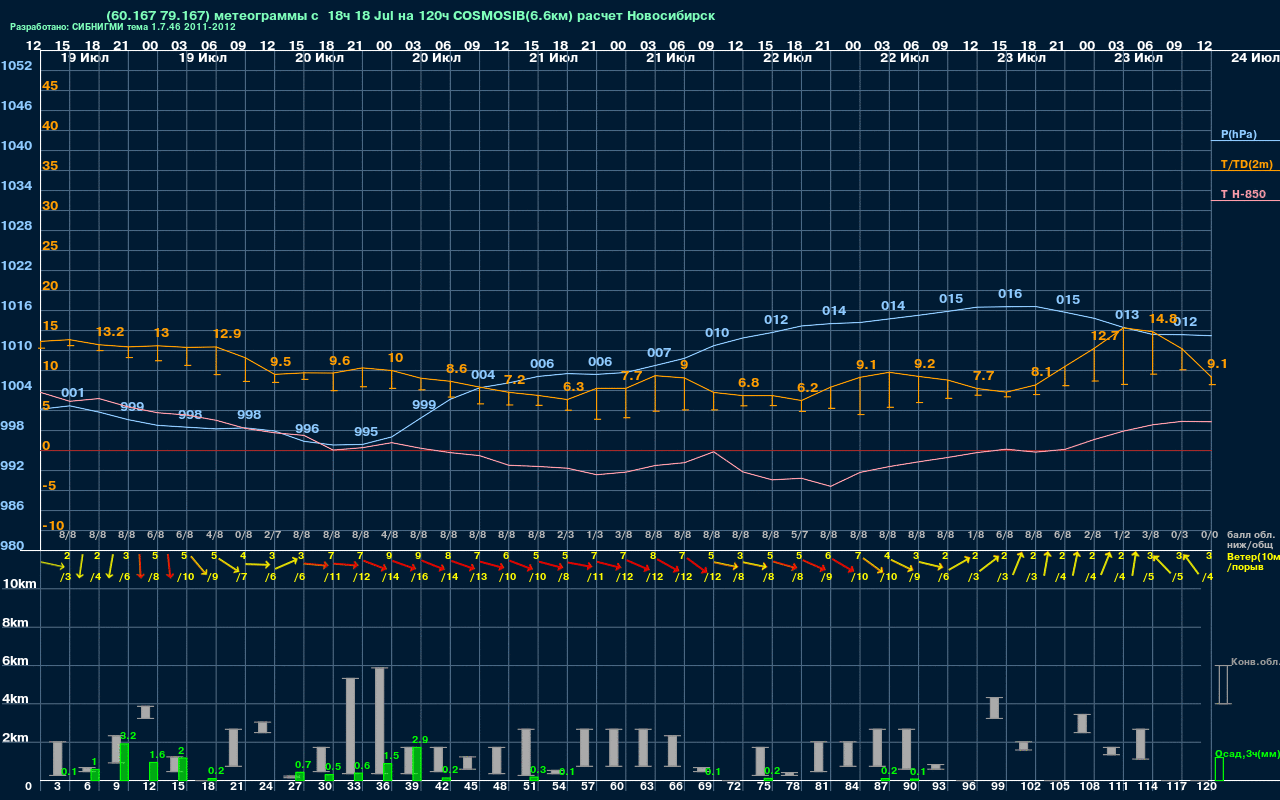The image size is (1280, 800).
Task: Click the 2.9 precipitation amount
Action: [420, 740]
